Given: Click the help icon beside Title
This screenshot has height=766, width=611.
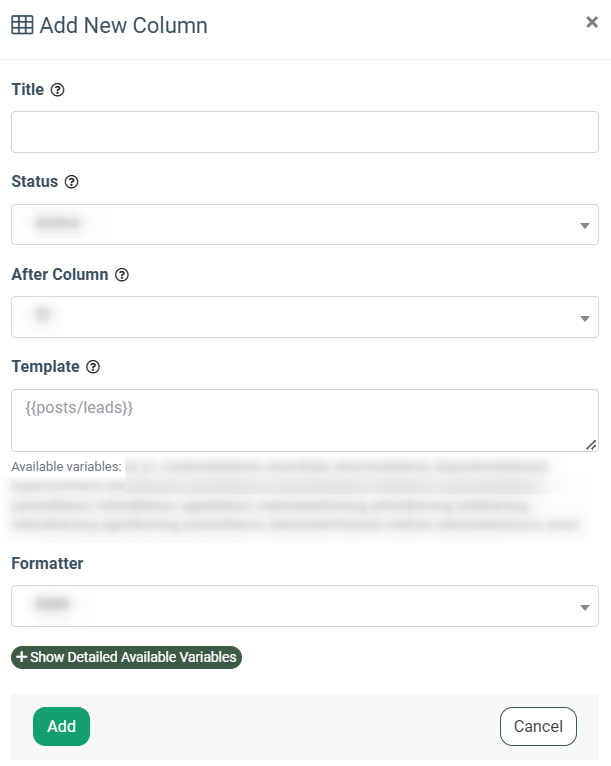Looking at the screenshot, I should tap(57, 90).
